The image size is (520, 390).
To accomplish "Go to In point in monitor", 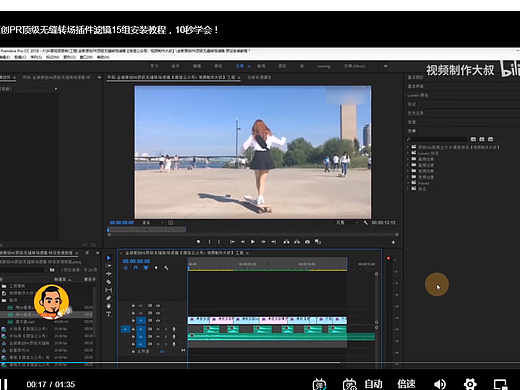I will [x=232, y=242].
